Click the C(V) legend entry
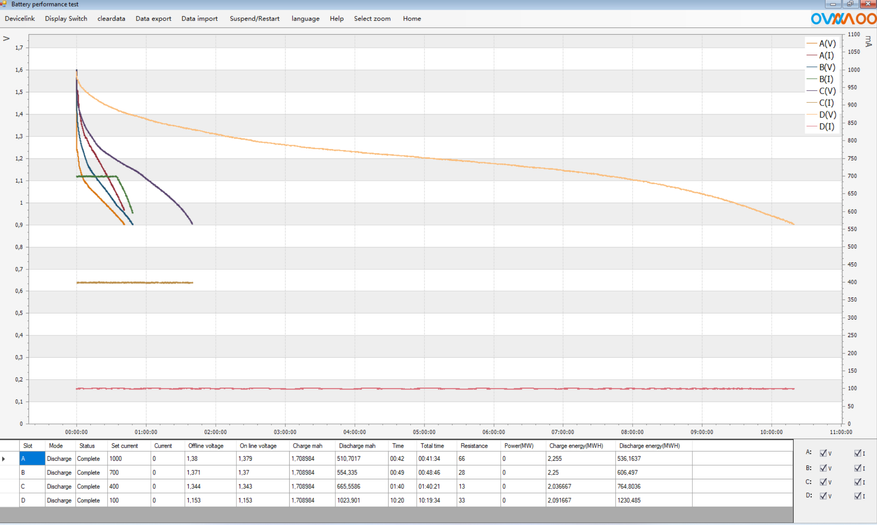Screen dimensions: 877x525 pos(822,91)
